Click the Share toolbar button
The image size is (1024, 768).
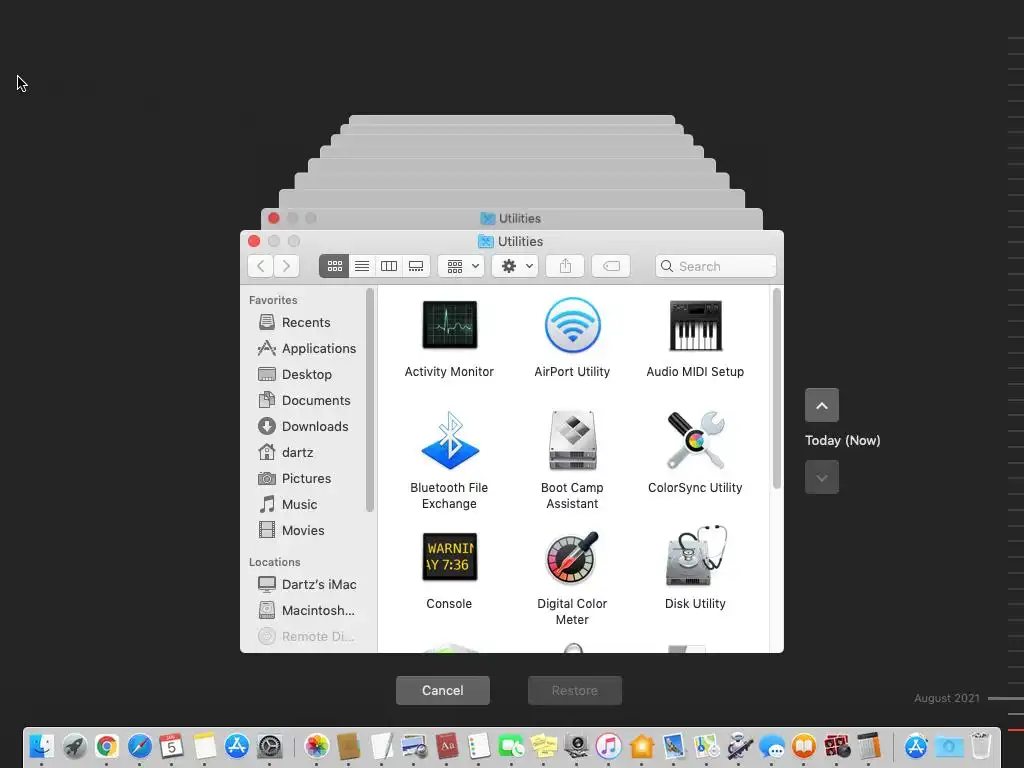click(x=566, y=266)
